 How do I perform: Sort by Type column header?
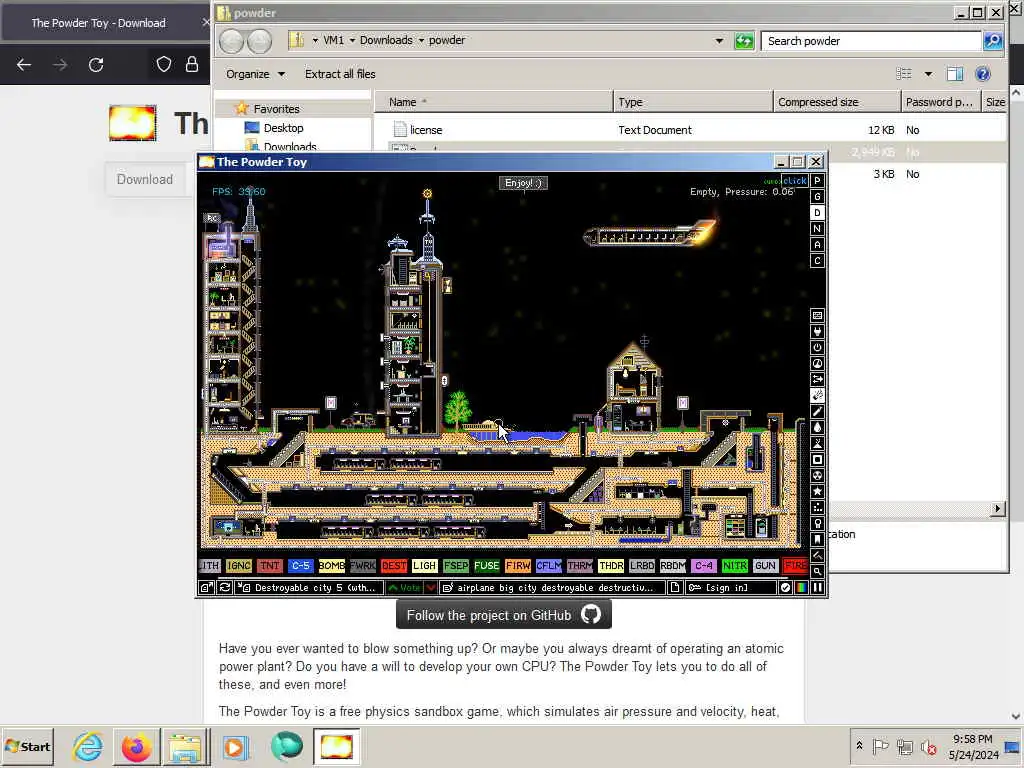pos(693,102)
